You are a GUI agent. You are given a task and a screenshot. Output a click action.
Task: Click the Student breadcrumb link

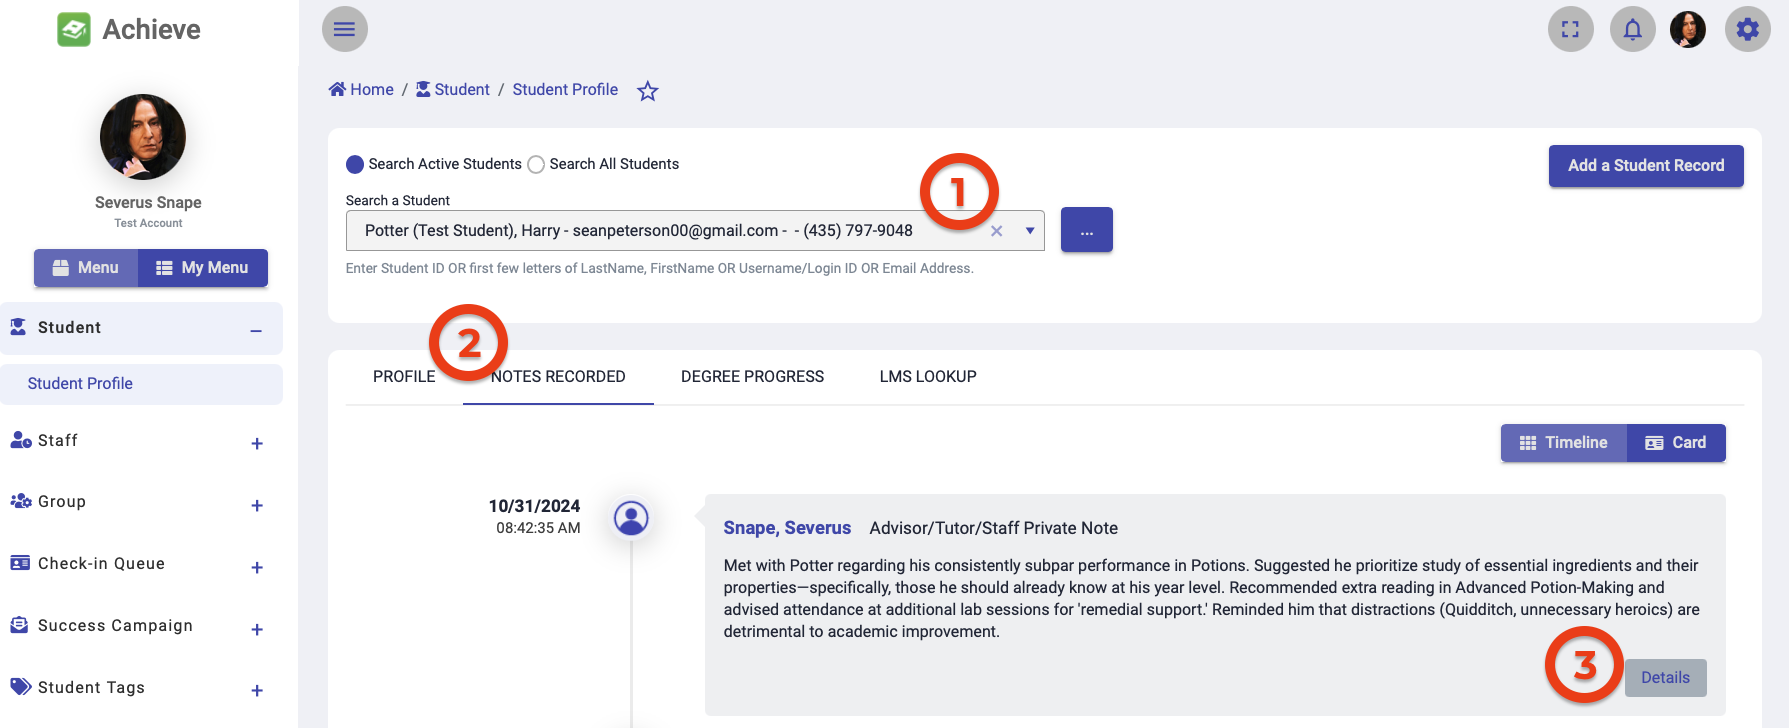(x=462, y=89)
